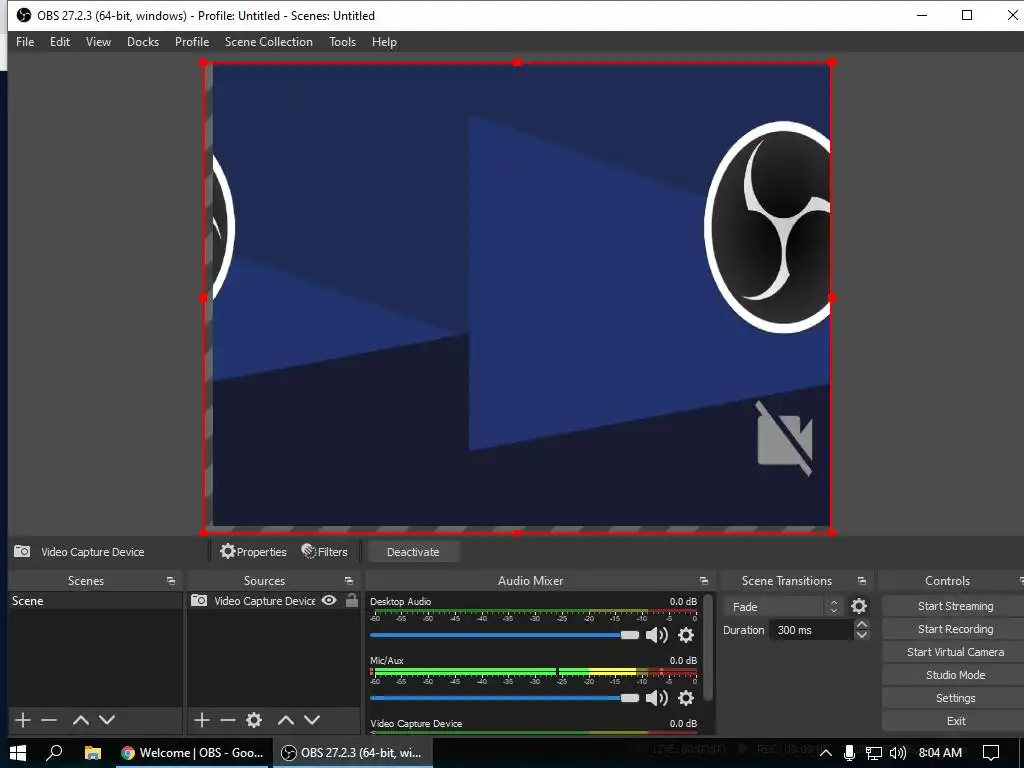The height and width of the screenshot is (768, 1024).
Task: Click the microphone tray icon
Action: 849,753
